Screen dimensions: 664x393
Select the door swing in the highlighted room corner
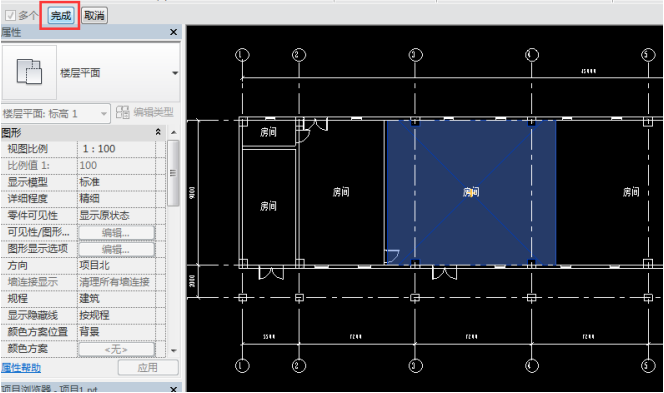(x=392, y=257)
